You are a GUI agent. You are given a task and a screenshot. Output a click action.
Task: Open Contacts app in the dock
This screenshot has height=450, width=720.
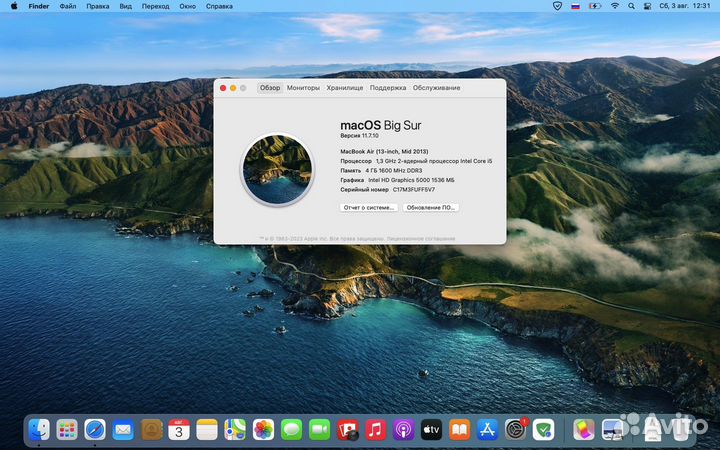tap(151, 430)
